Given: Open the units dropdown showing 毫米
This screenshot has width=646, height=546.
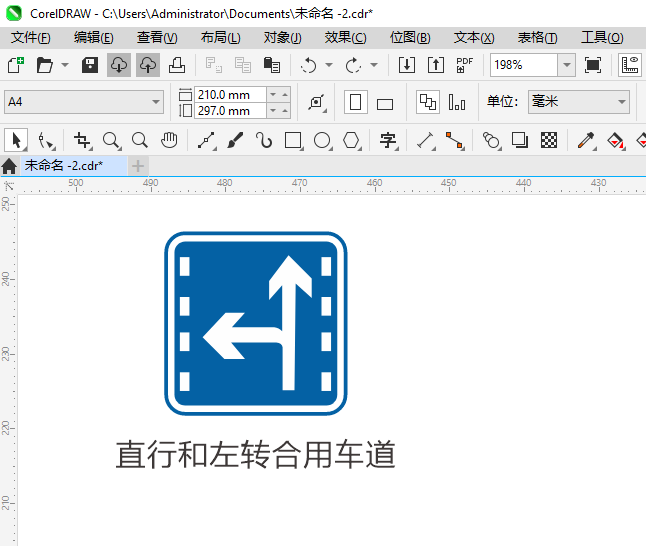Looking at the screenshot, I should pyautogui.click(x=579, y=102).
